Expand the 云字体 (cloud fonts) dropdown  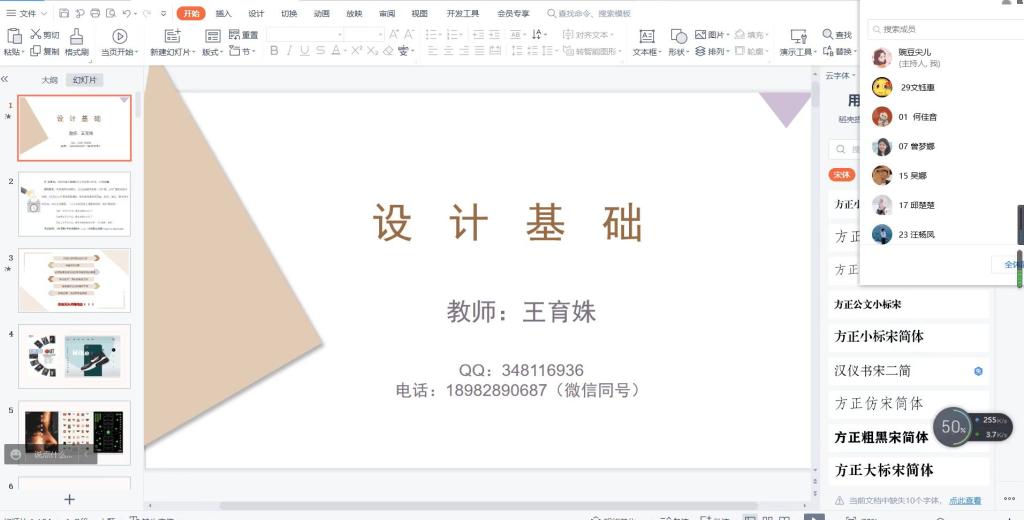pos(840,75)
